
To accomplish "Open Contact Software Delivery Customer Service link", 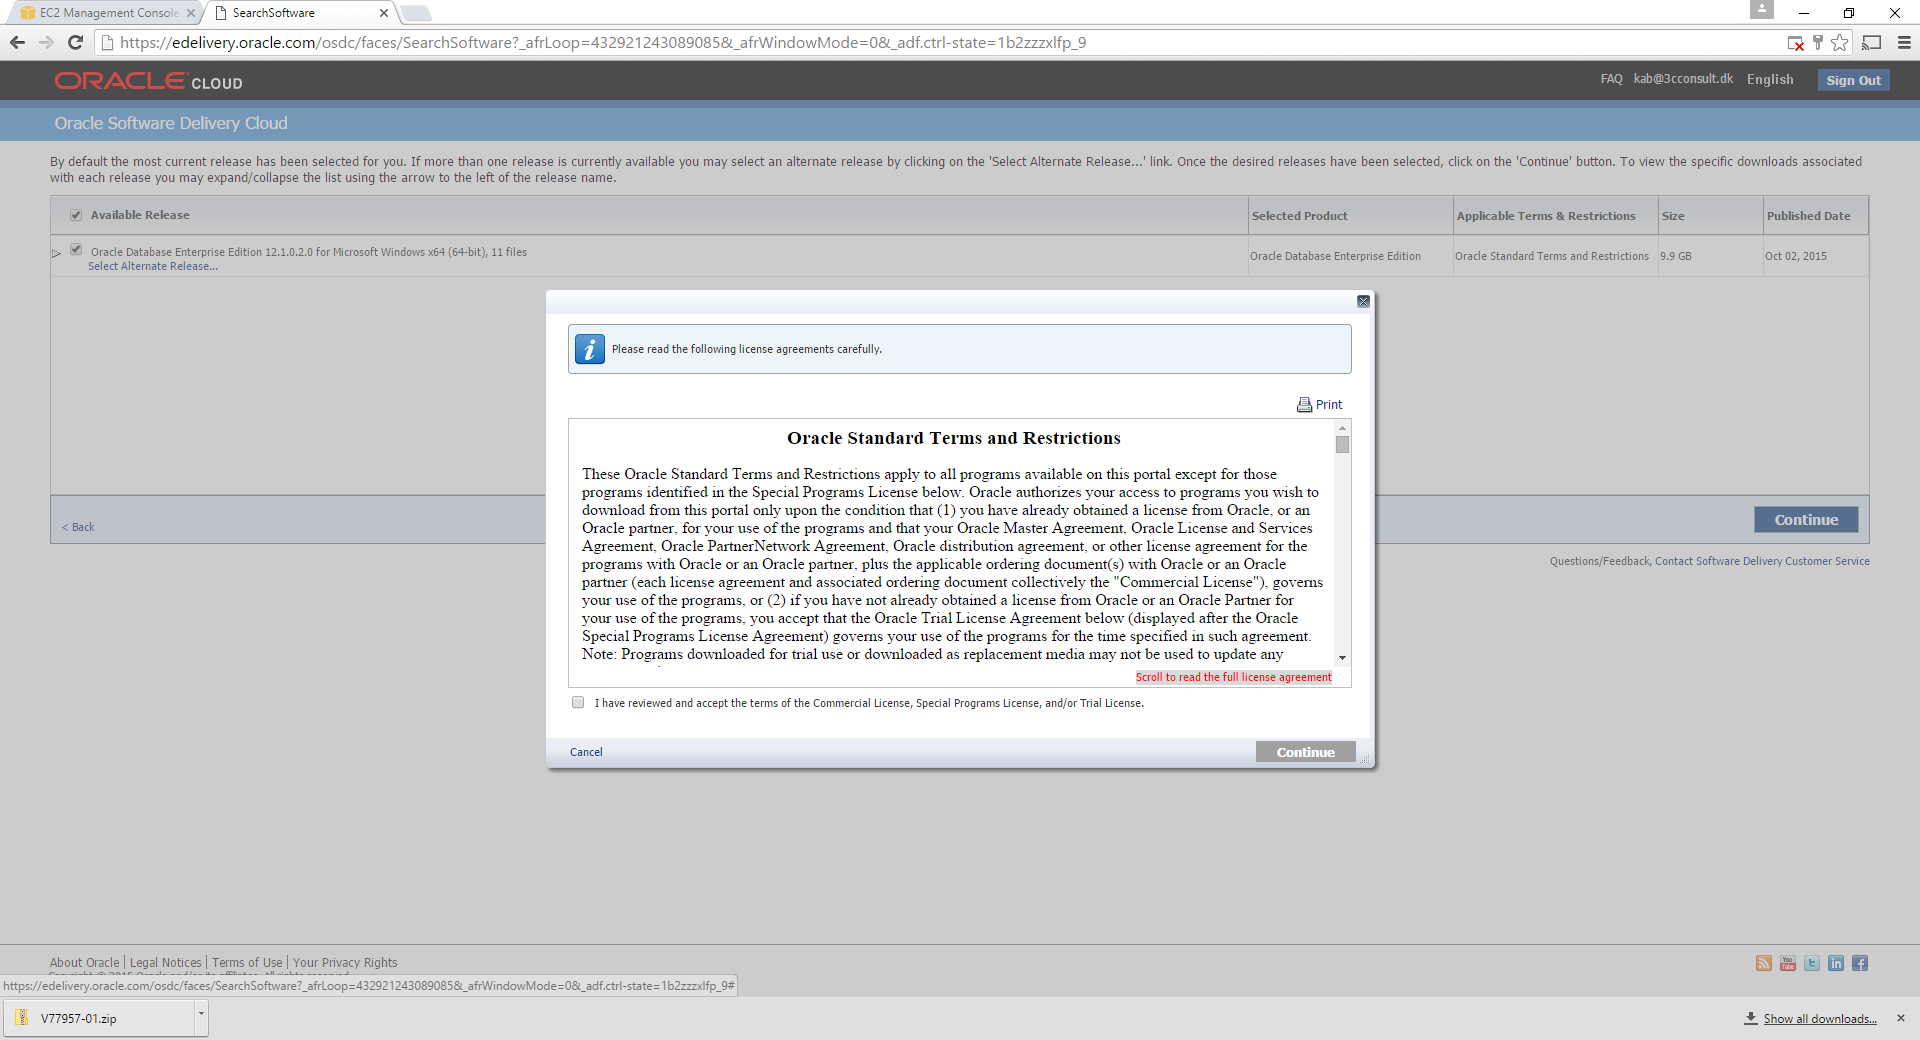I will point(1762,561).
